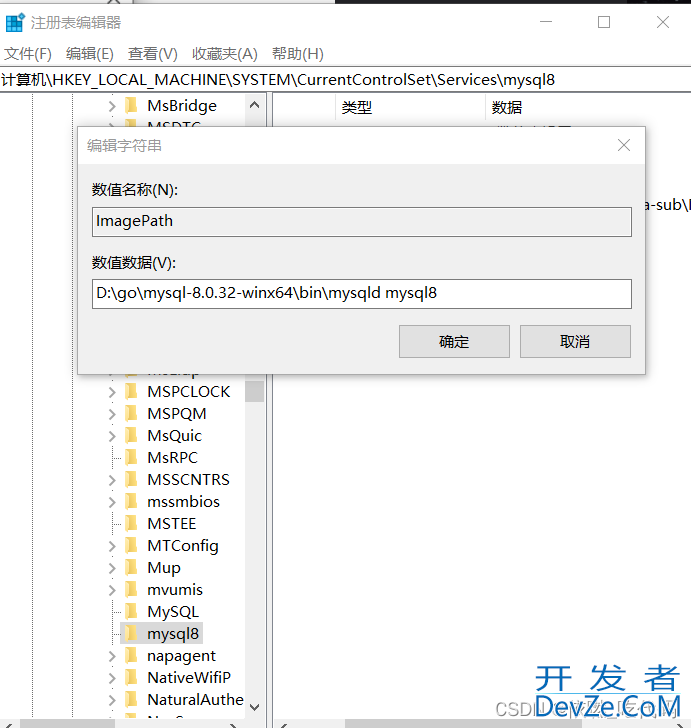Viewport: 691px width, 728px height.
Task: Click the tree scrollbar up arrow
Action: [x=254, y=105]
